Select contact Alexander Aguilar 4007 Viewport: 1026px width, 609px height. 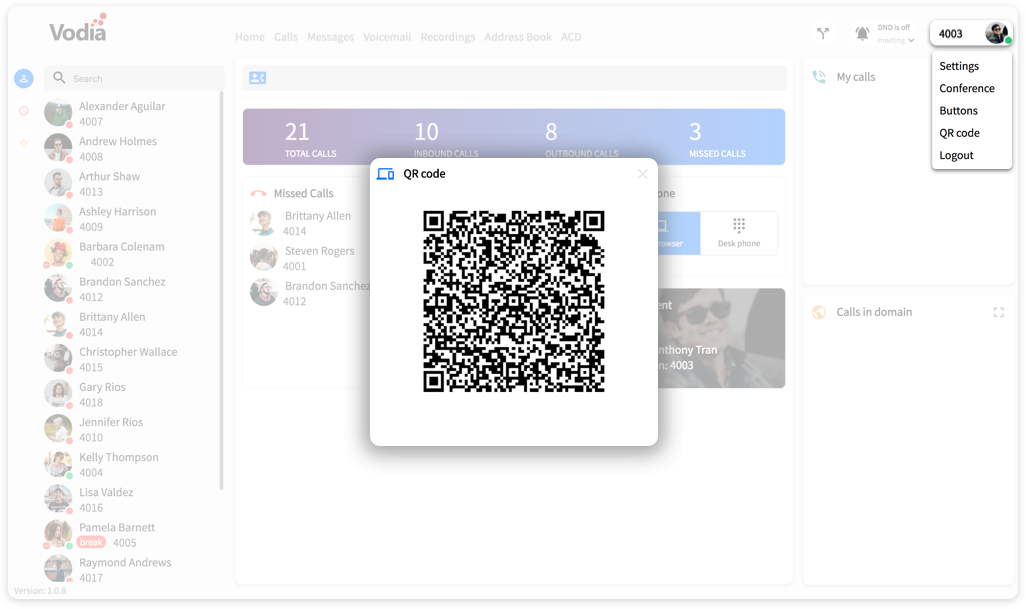pyautogui.click(x=131, y=113)
